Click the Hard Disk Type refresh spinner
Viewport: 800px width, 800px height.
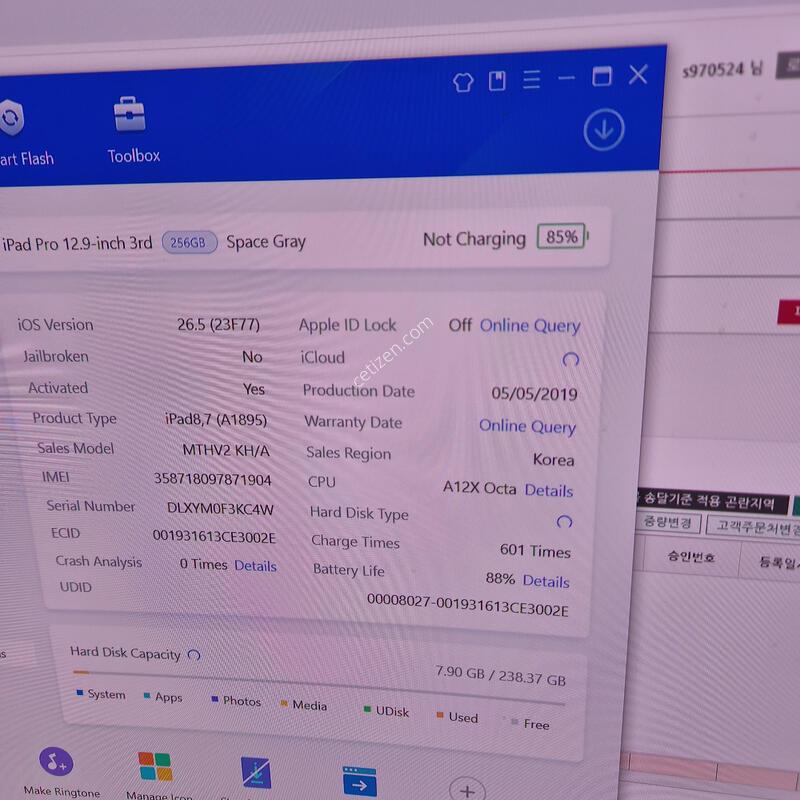564,521
